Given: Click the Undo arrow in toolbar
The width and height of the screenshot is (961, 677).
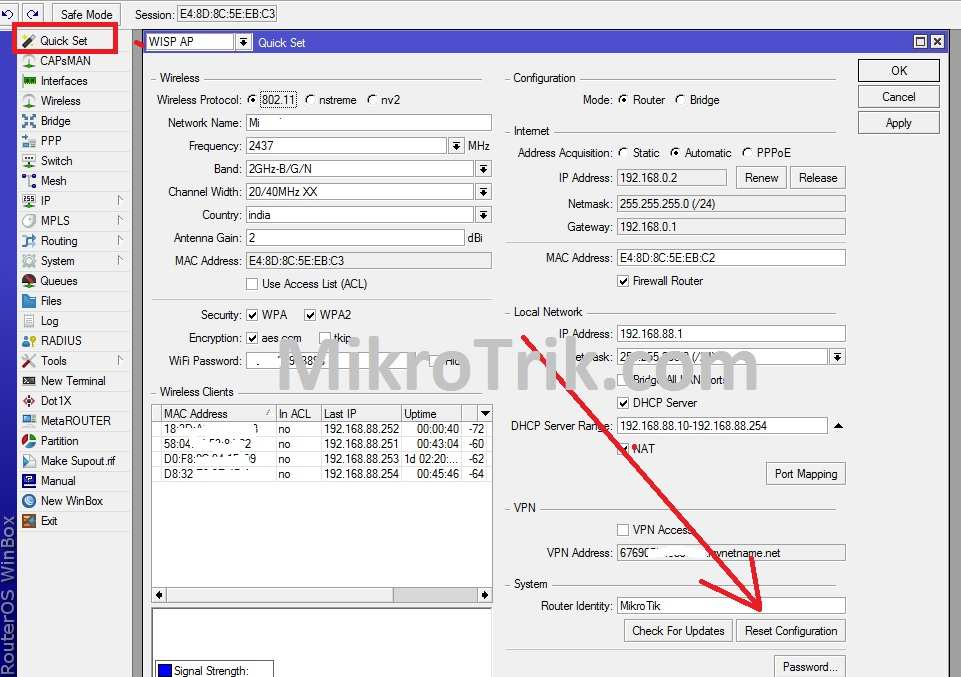Looking at the screenshot, I should pos(8,13).
